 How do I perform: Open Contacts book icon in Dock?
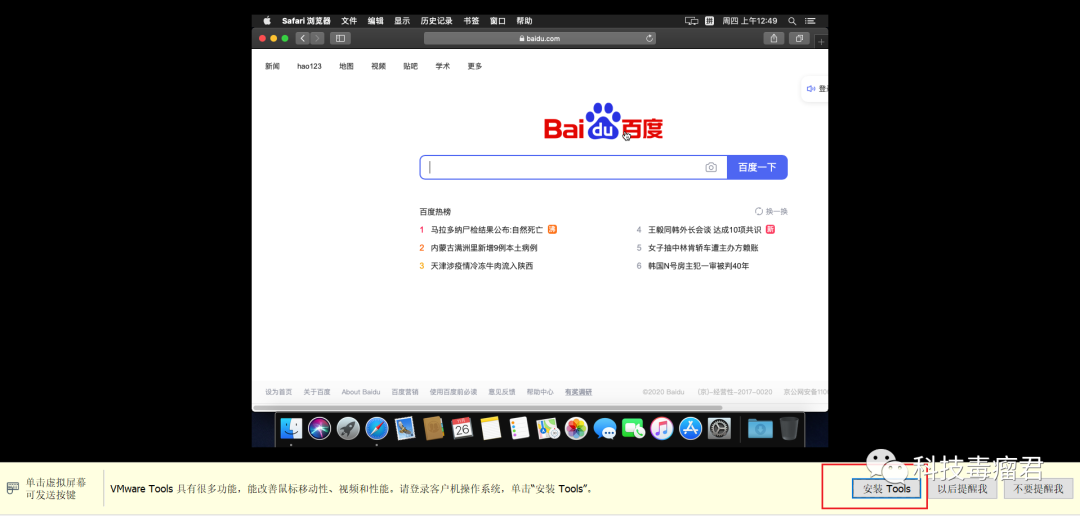pyautogui.click(x=433, y=429)
